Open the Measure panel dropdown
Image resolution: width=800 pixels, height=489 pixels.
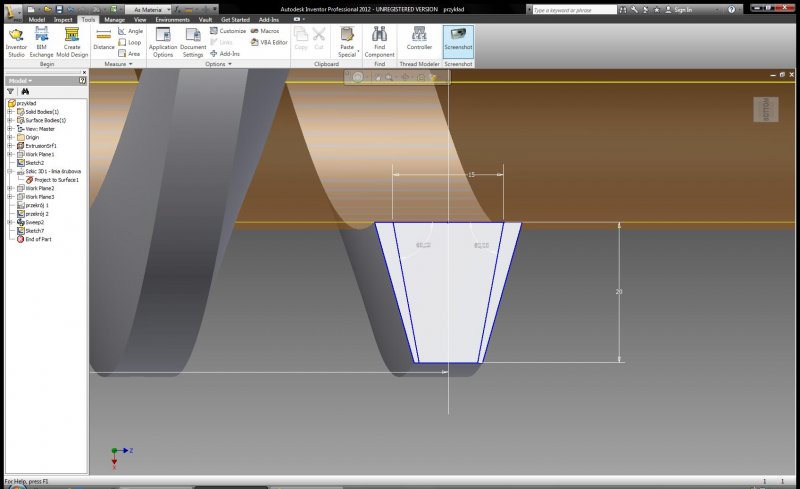click(132, 64)
